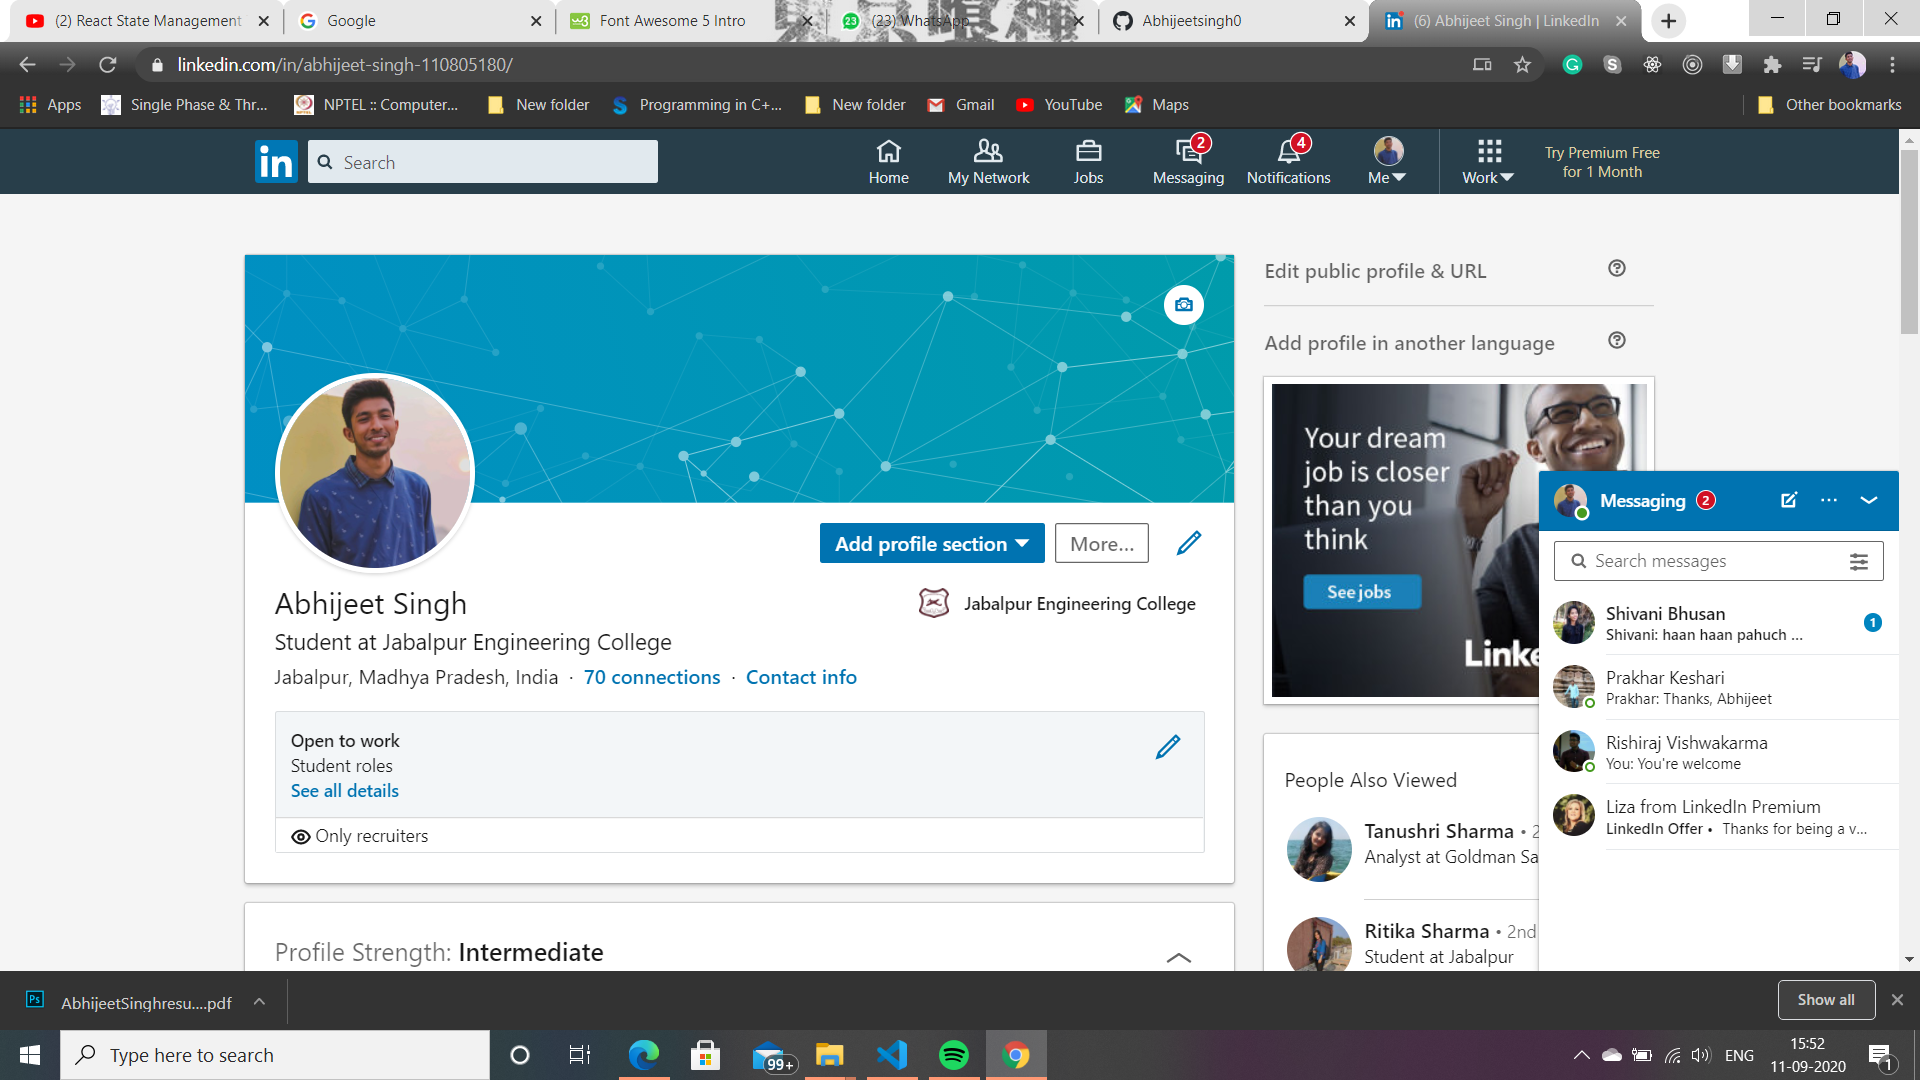This screenshot has height=1080, width=1920.
Task: Expand the Work apps dropdown
Action: 1488,162
